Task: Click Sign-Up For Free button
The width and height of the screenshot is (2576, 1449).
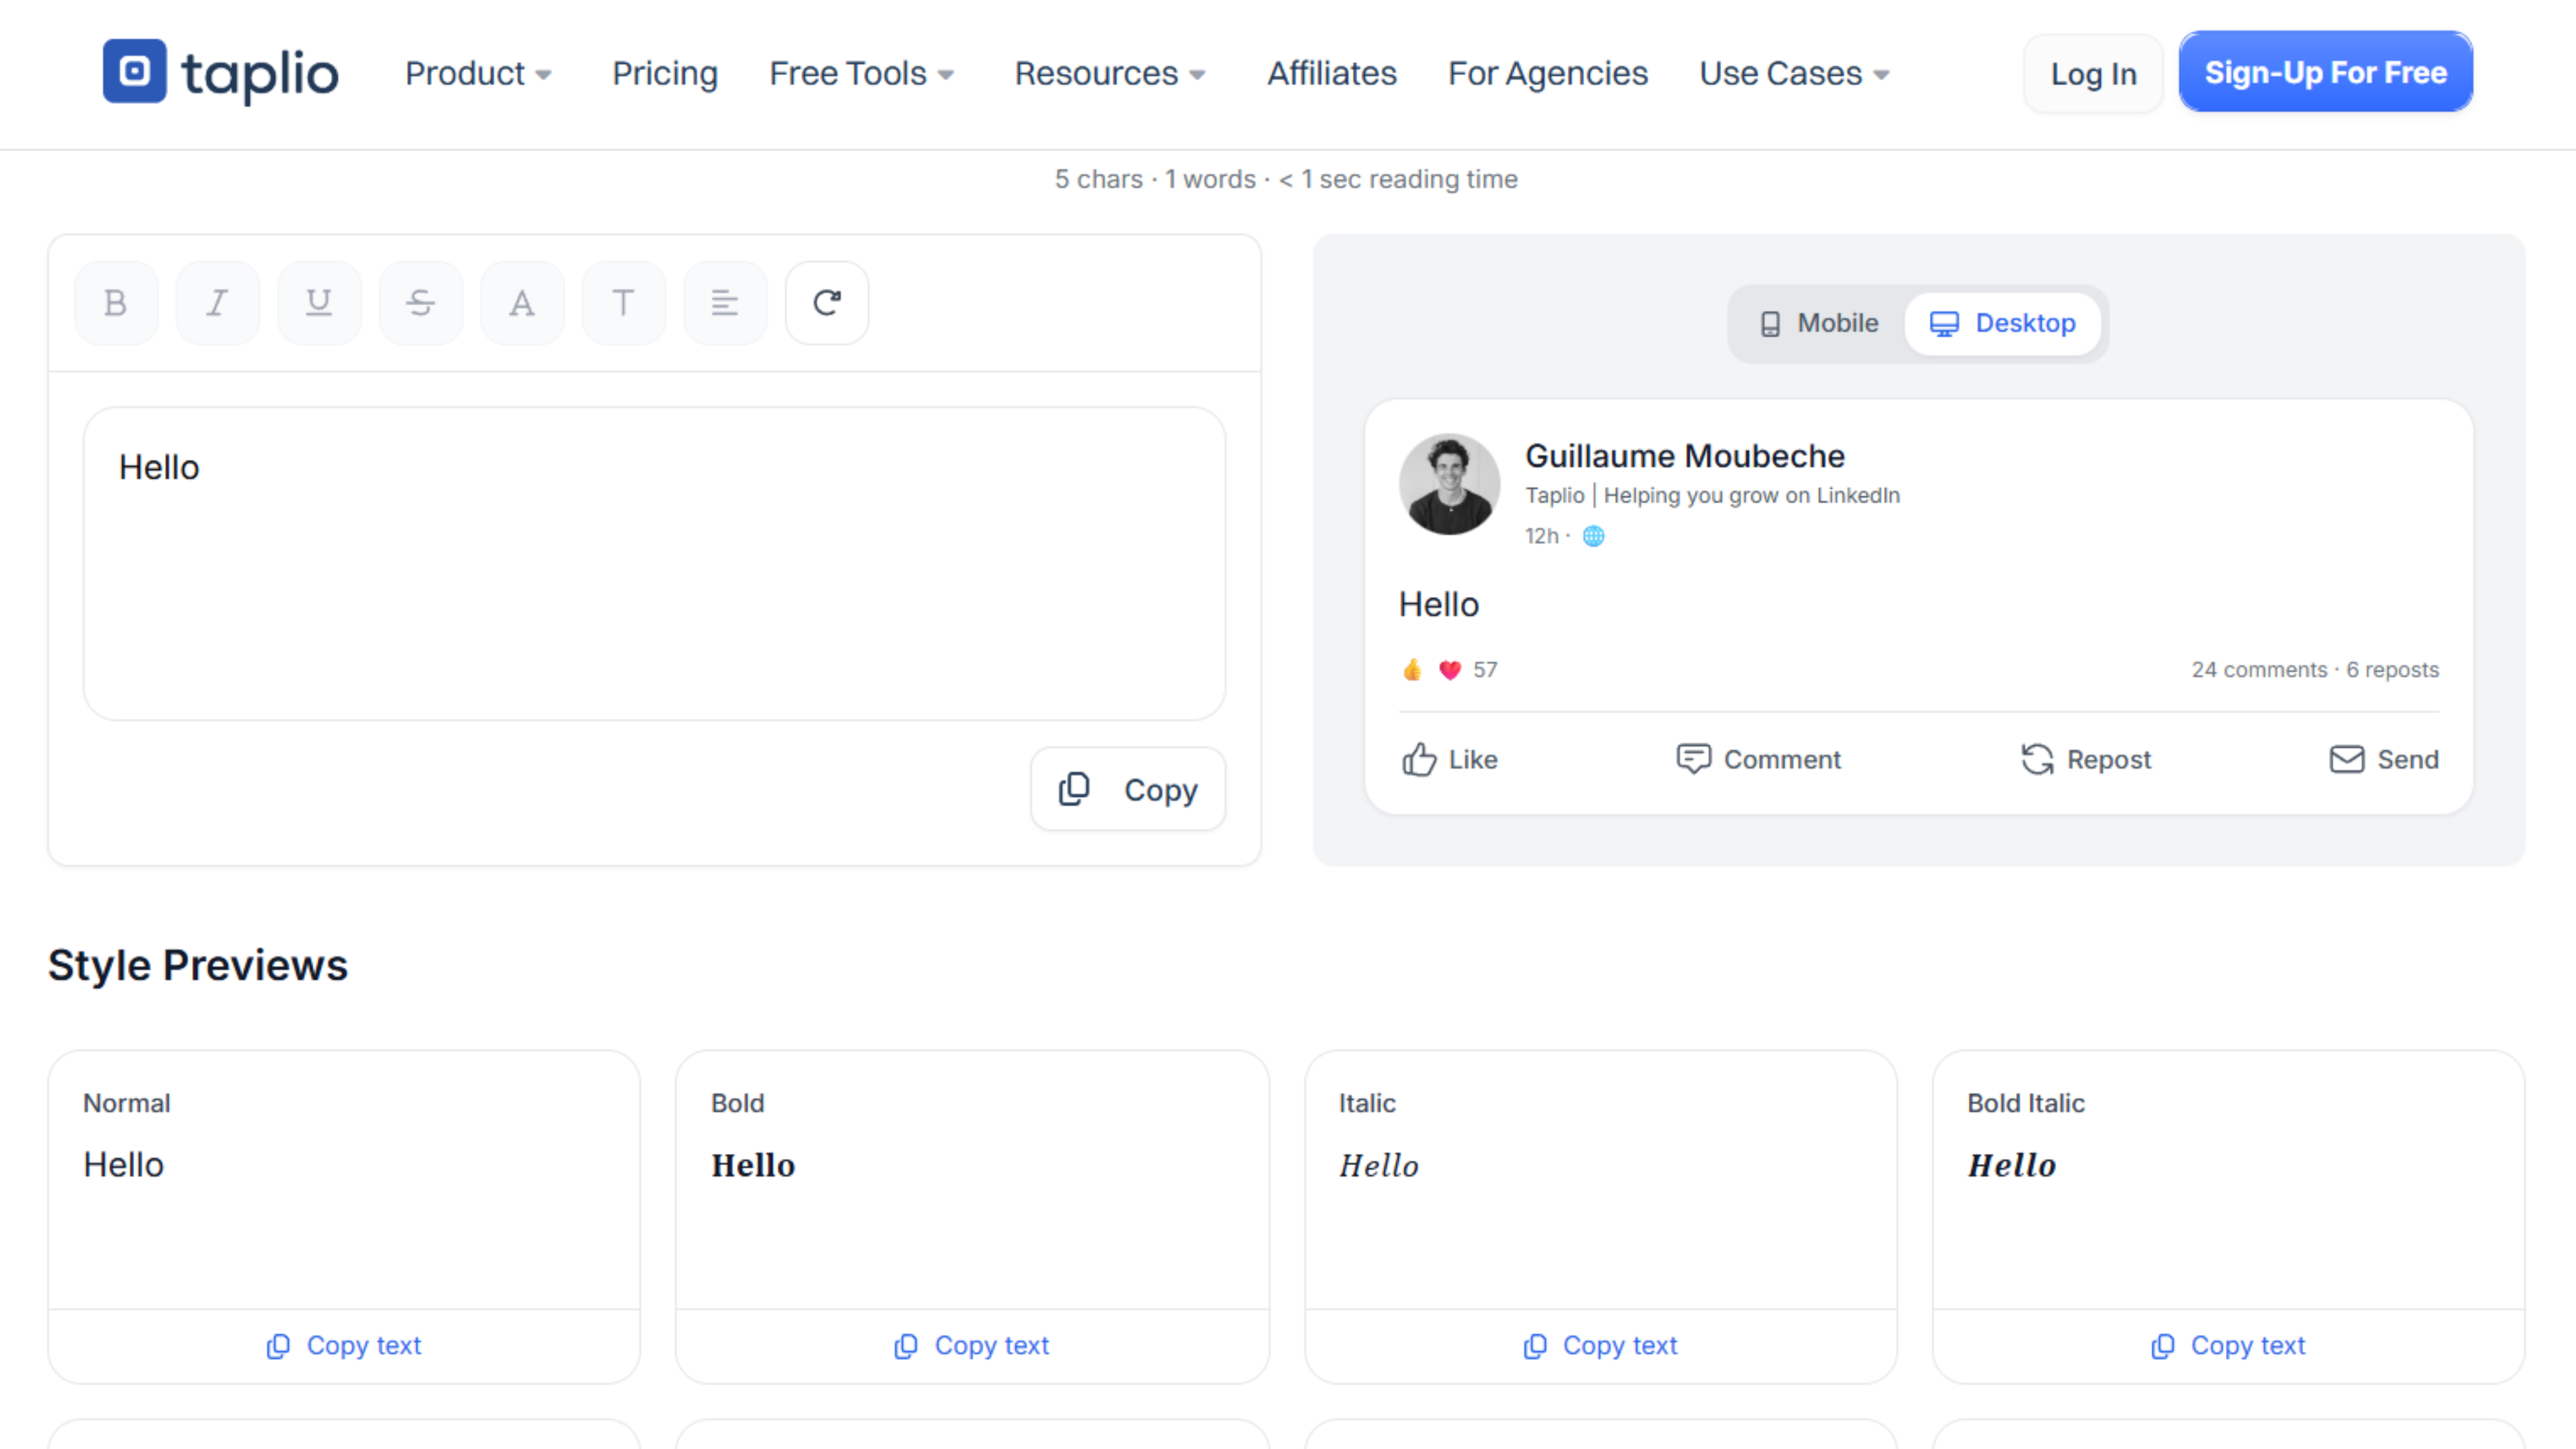Action: pos(2325,72)
